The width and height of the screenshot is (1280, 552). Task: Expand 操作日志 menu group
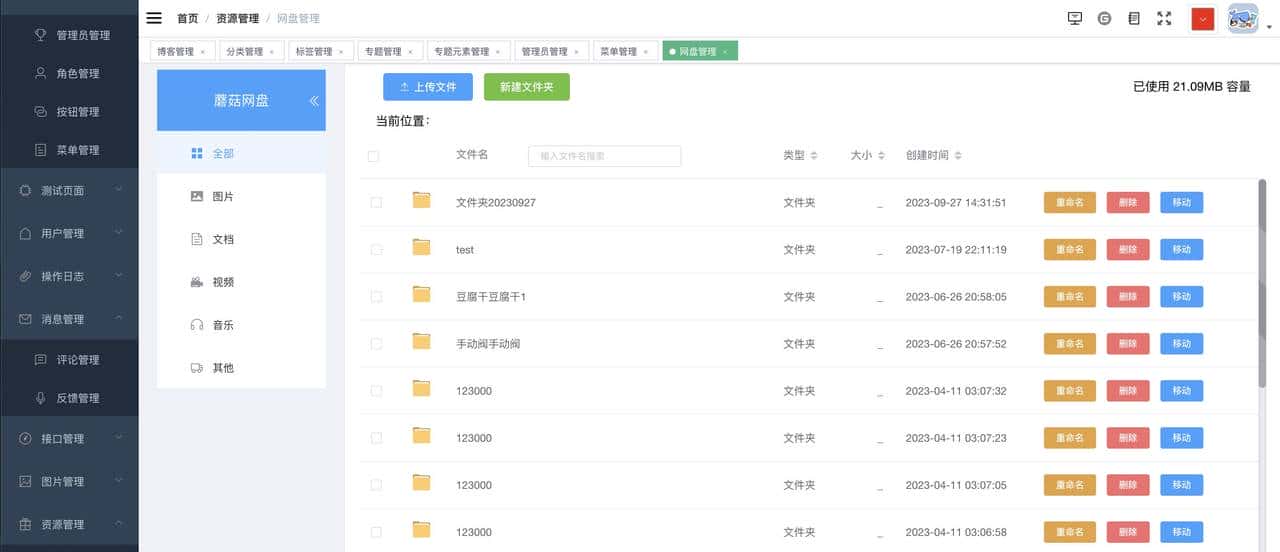(x=69, y=276)
